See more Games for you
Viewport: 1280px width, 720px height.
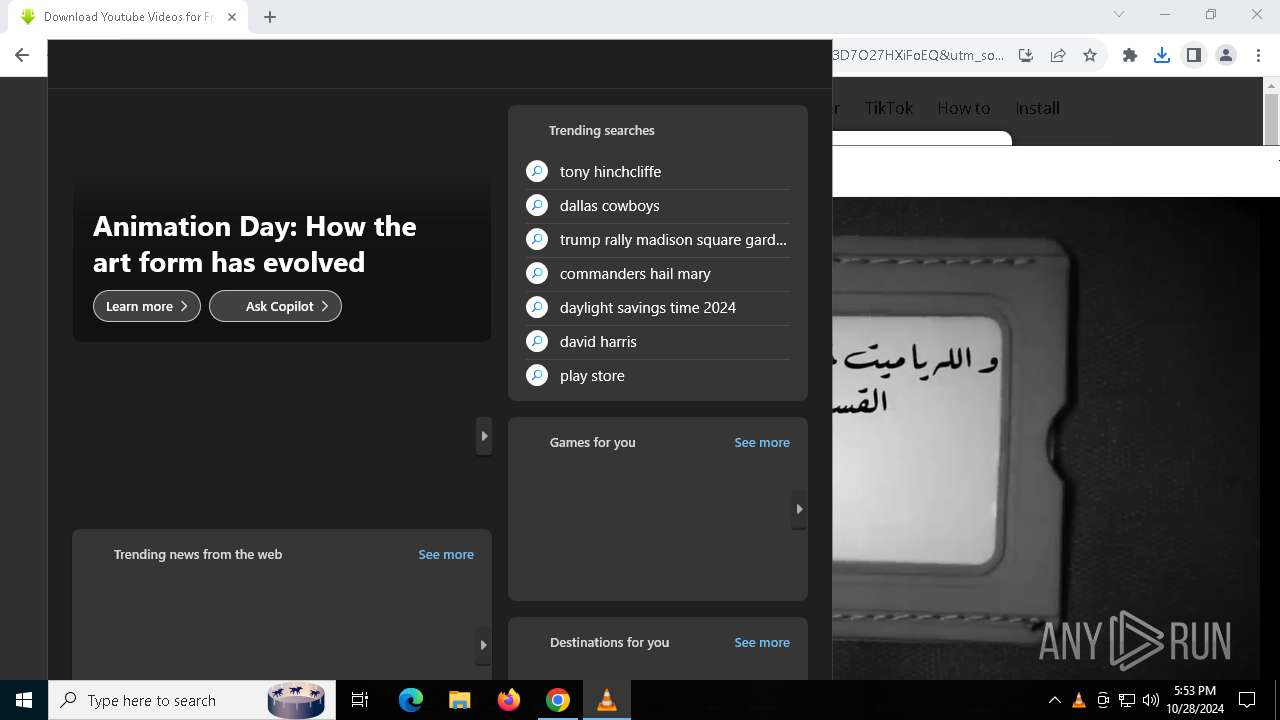762,442
